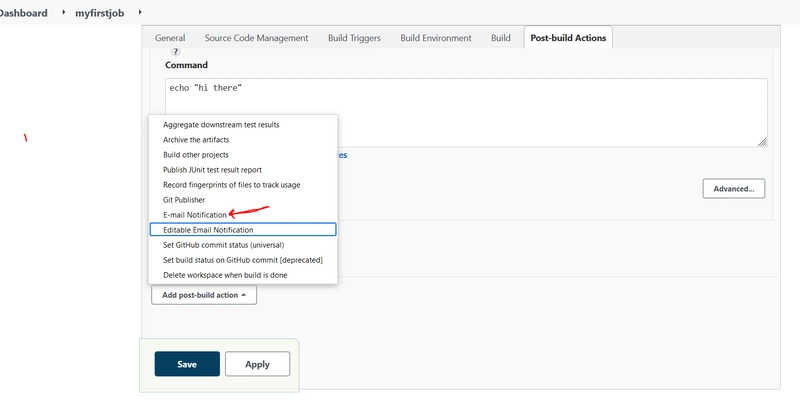Go to Build Environment tab

(x=436, y=38)
